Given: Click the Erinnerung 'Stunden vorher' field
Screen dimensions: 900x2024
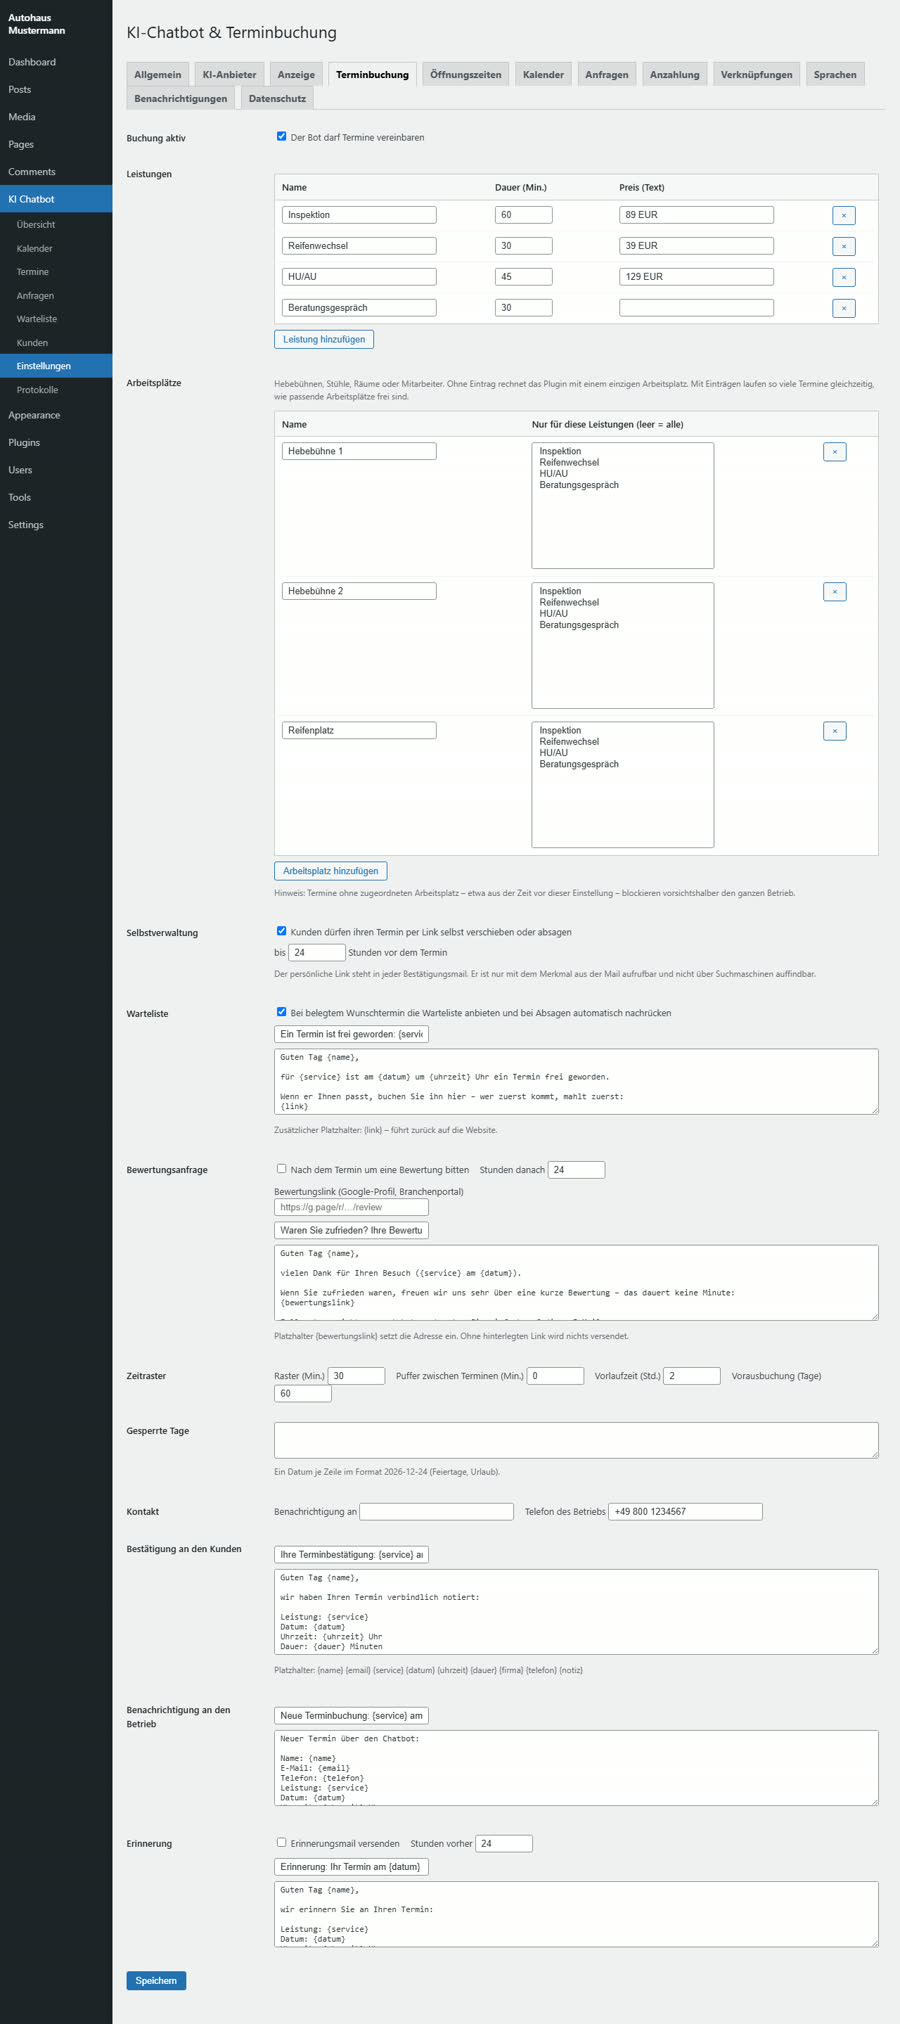Looking at the screenshot, I should click(504, 1843).
